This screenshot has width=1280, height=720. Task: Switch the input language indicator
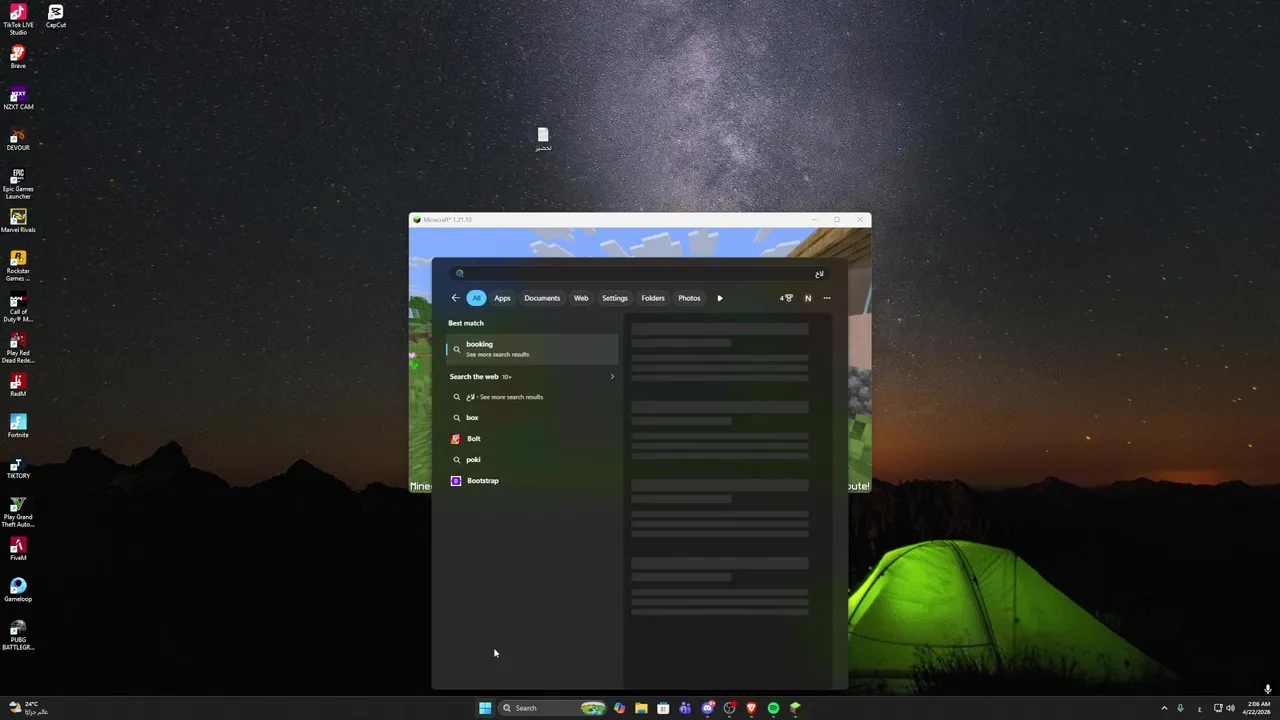[x=1199, y=709]
